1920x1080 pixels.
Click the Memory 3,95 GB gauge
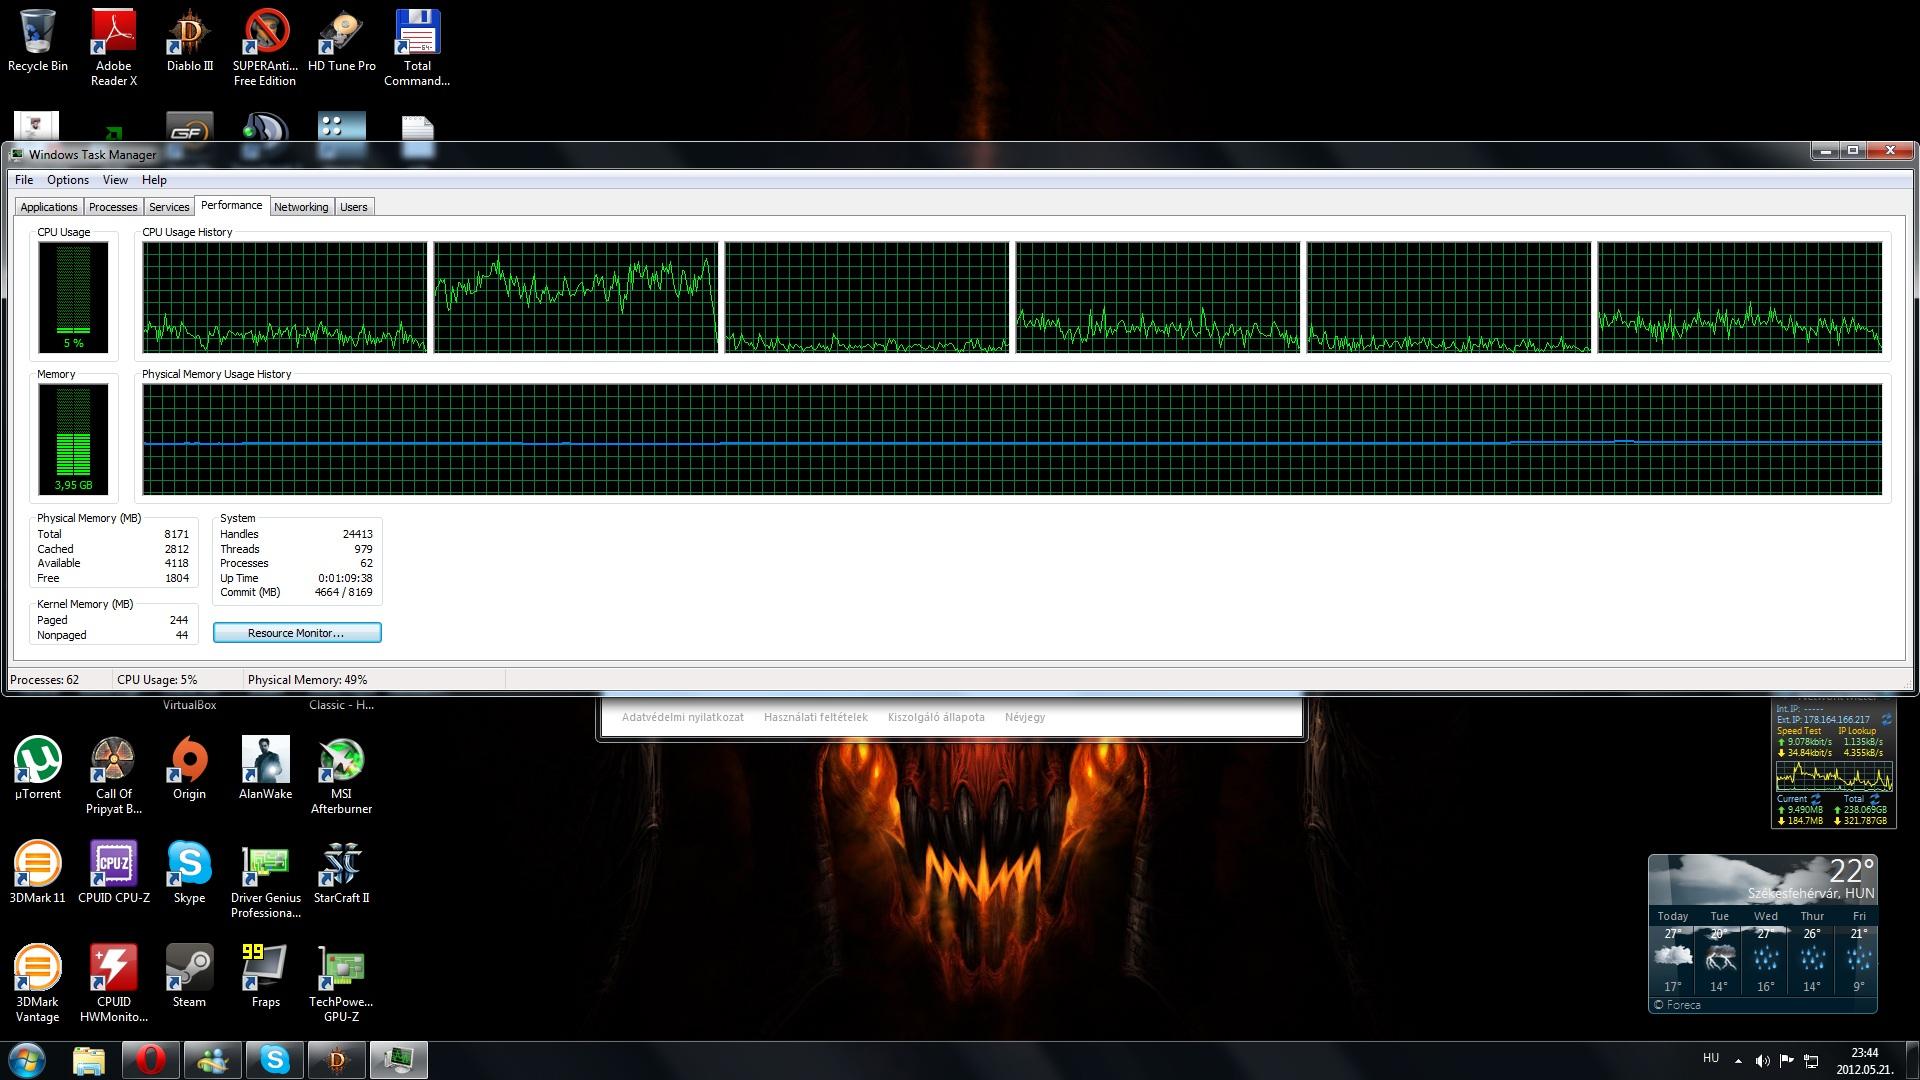[x=73, y=439]
